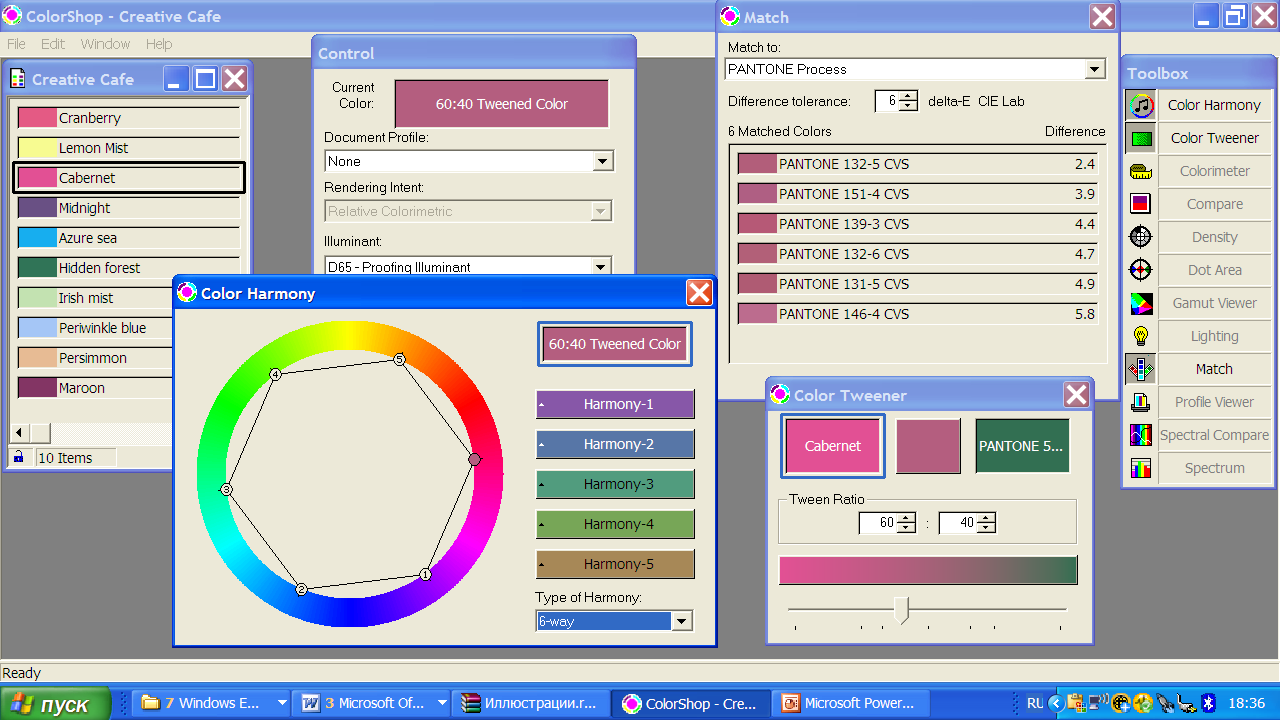Select the Harmony-4 green swatch
The height and width of the screenshot is (720, 1280).
click(615, 524)
